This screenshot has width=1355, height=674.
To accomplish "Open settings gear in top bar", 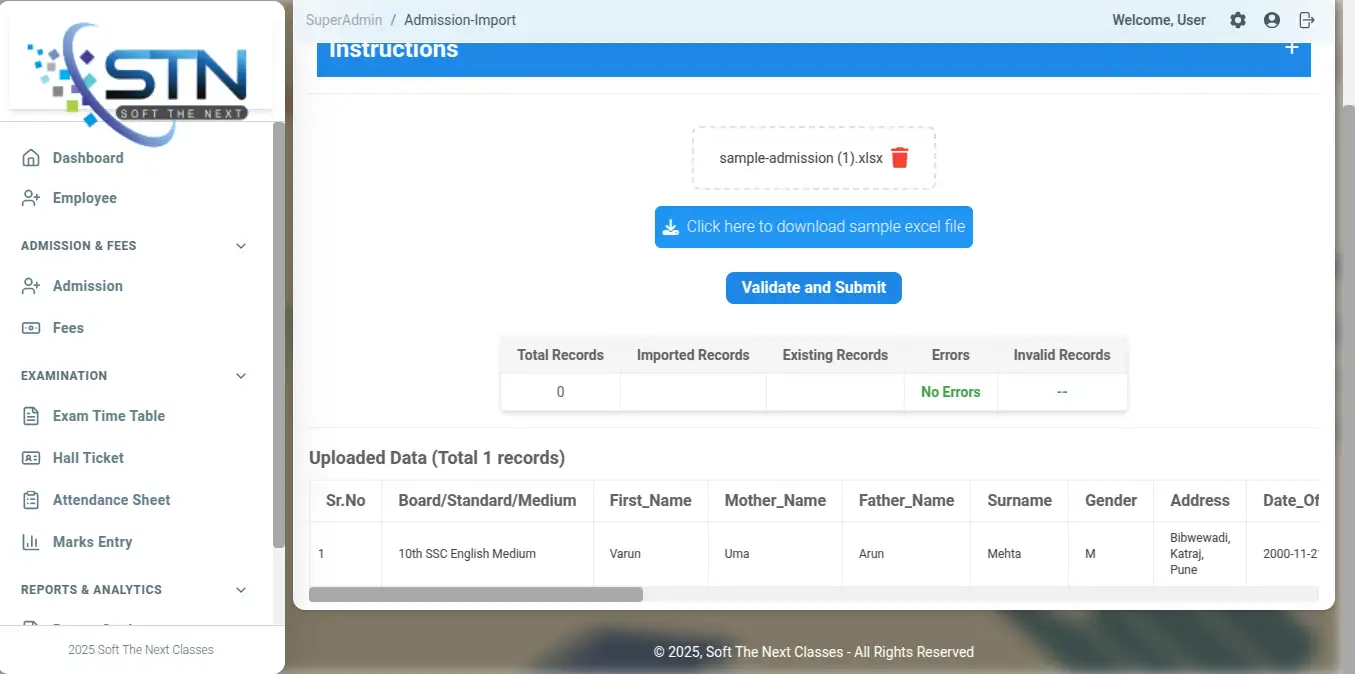I will (1238, 20).
